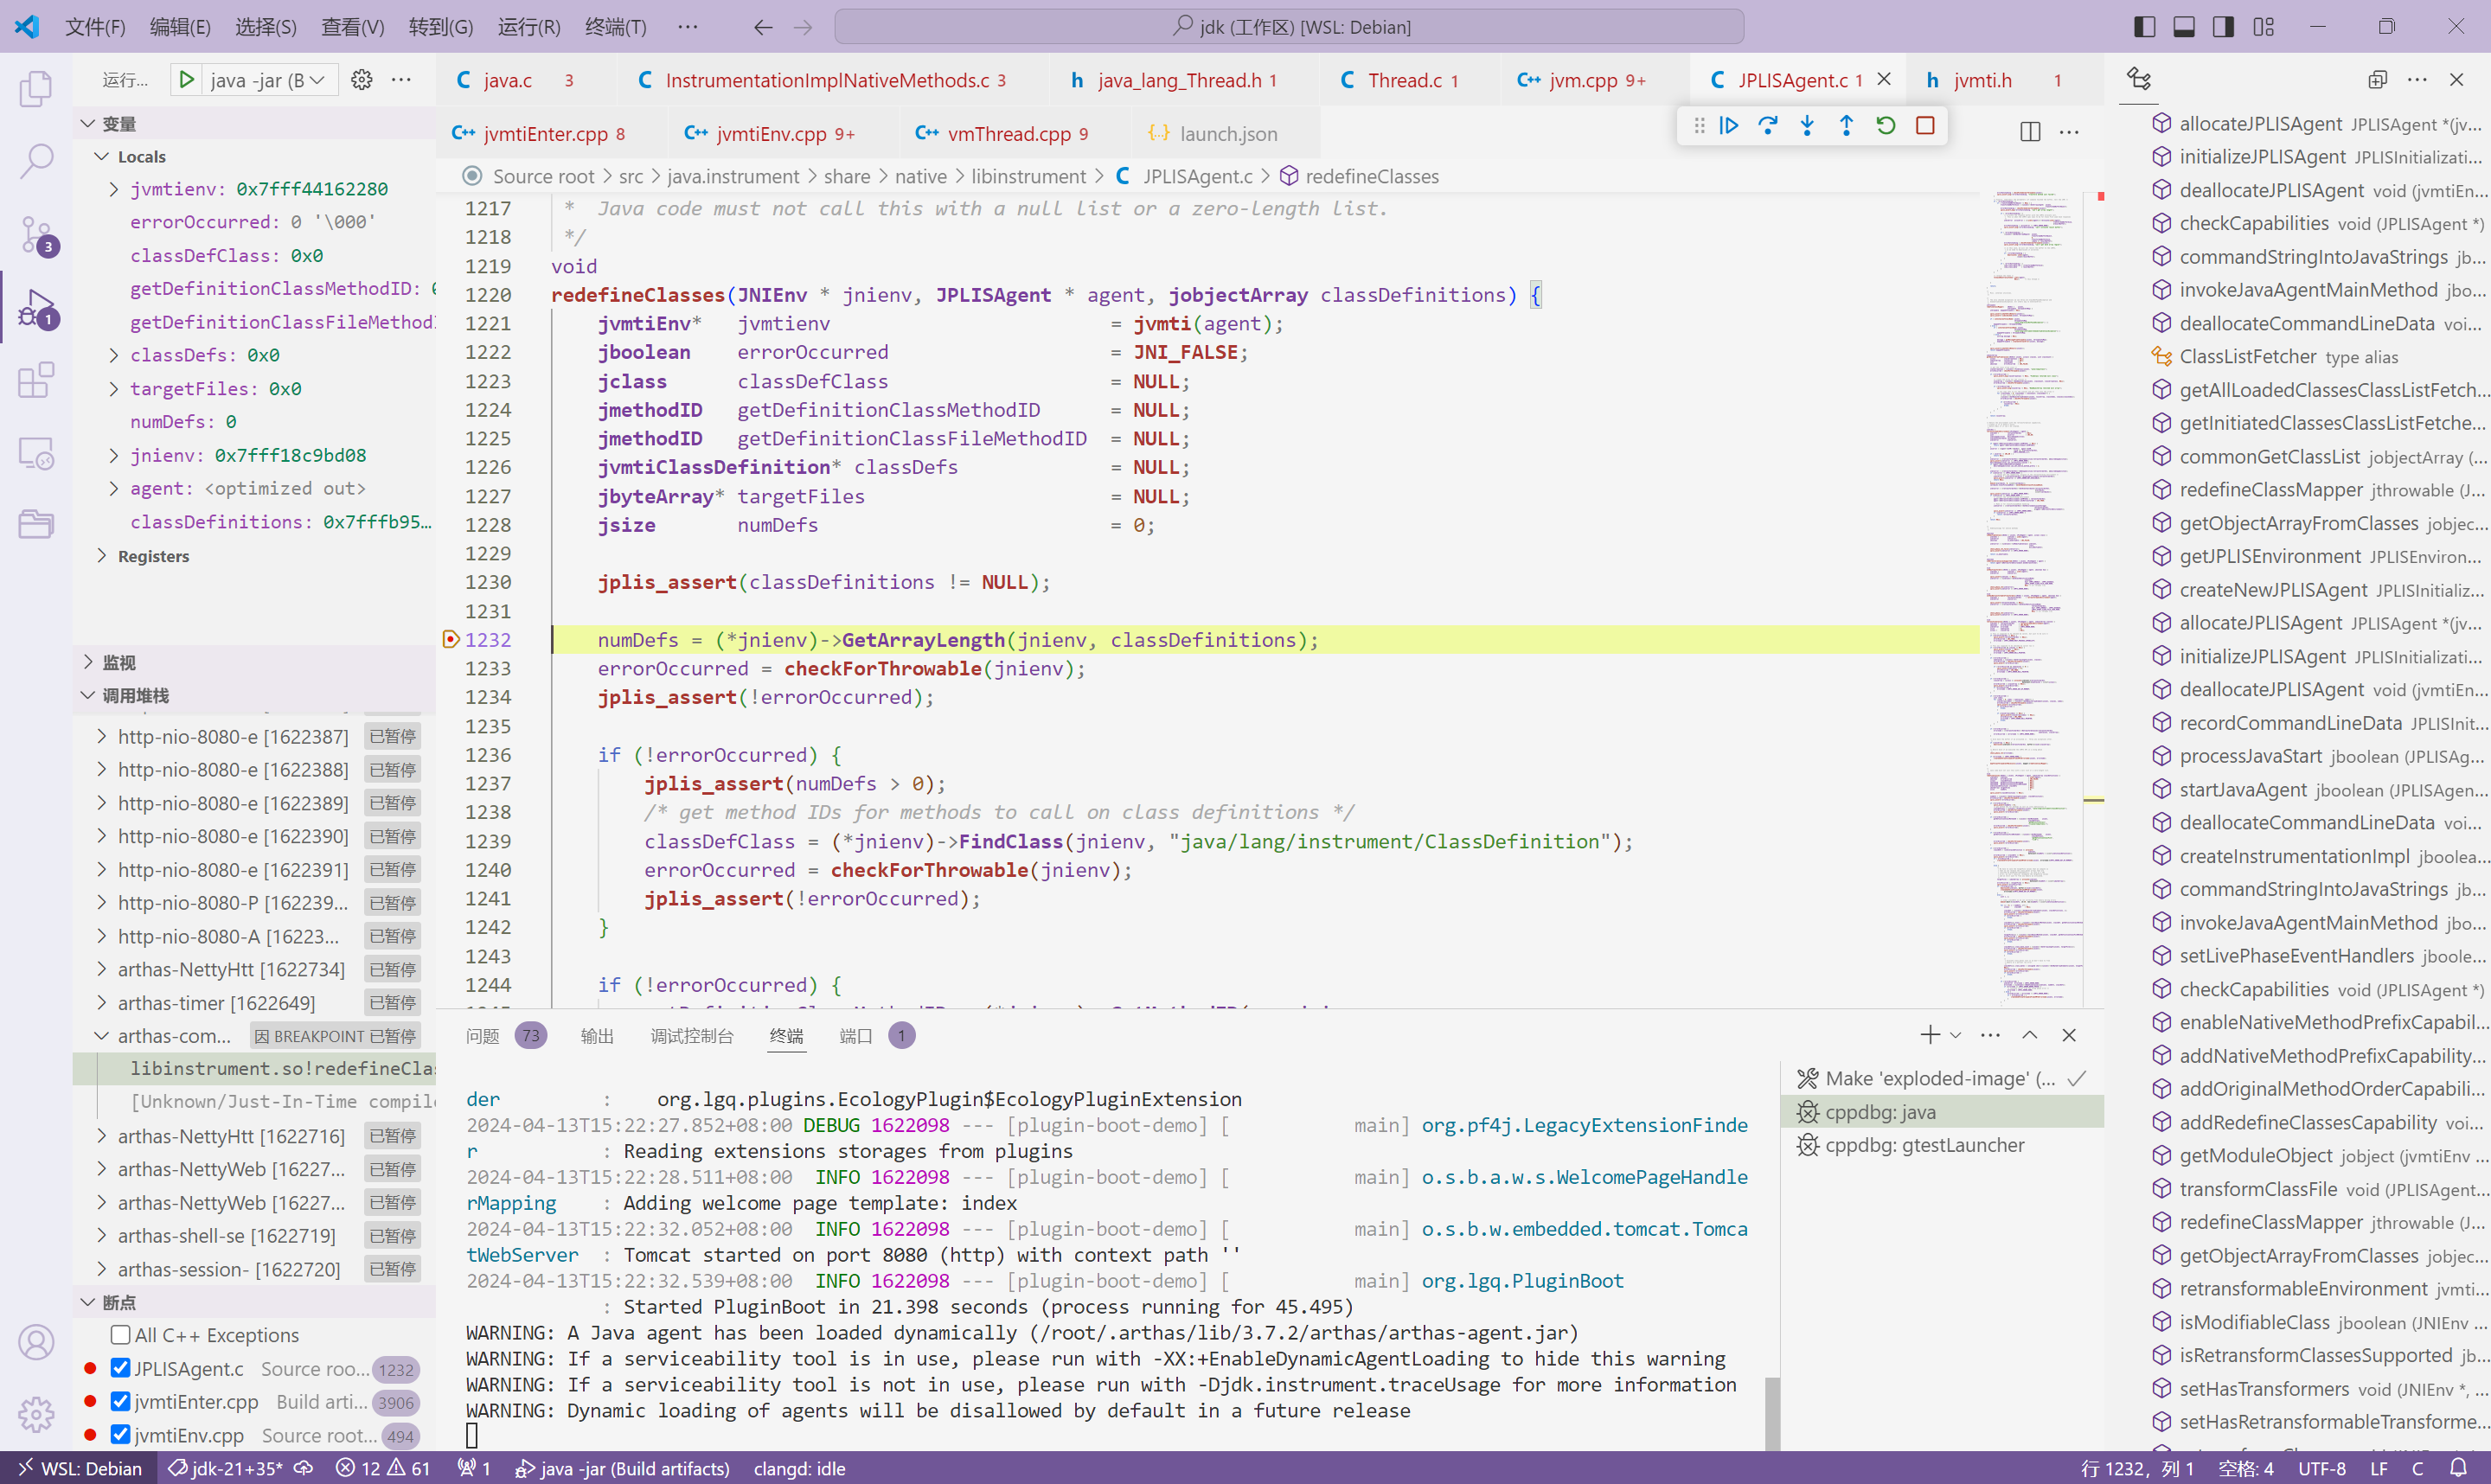Expand the 监视 section

(x=88, y=662)
